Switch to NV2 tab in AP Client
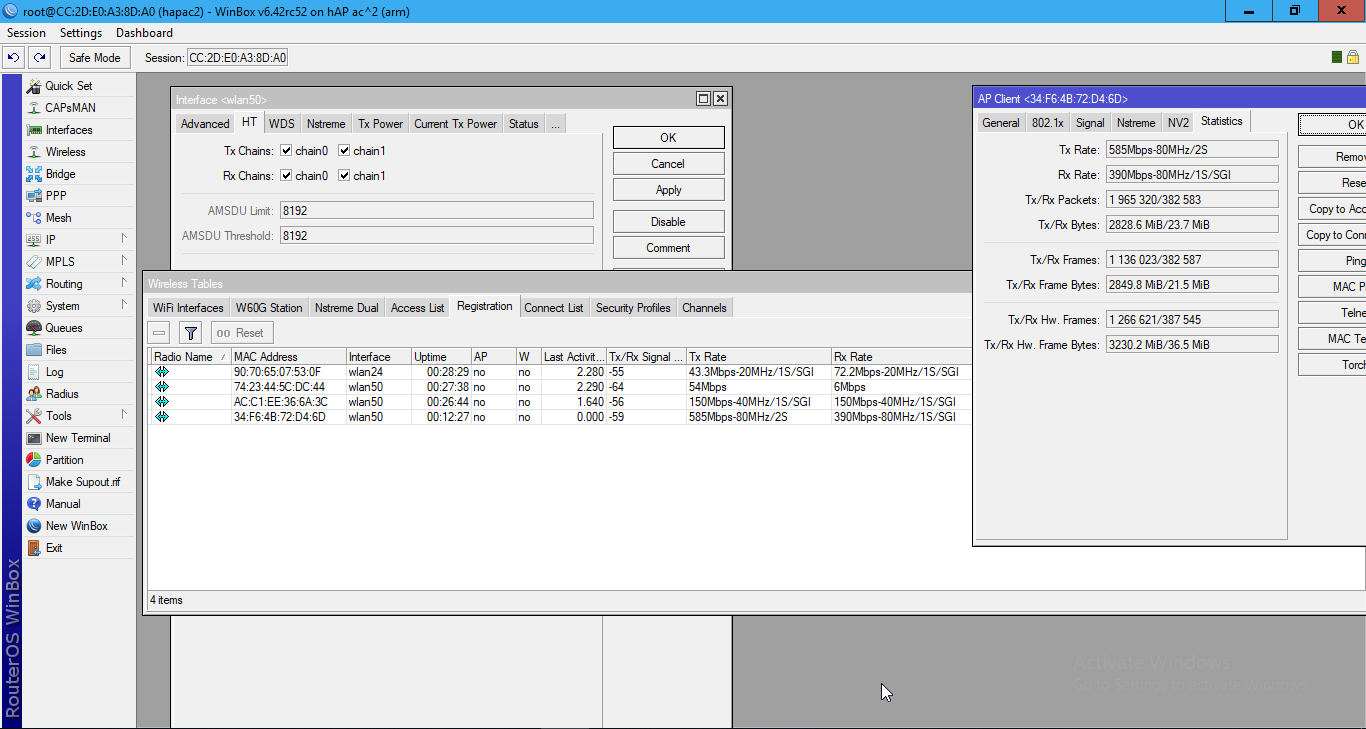Screen dimensions: 1366x729 click(1178, 123)
